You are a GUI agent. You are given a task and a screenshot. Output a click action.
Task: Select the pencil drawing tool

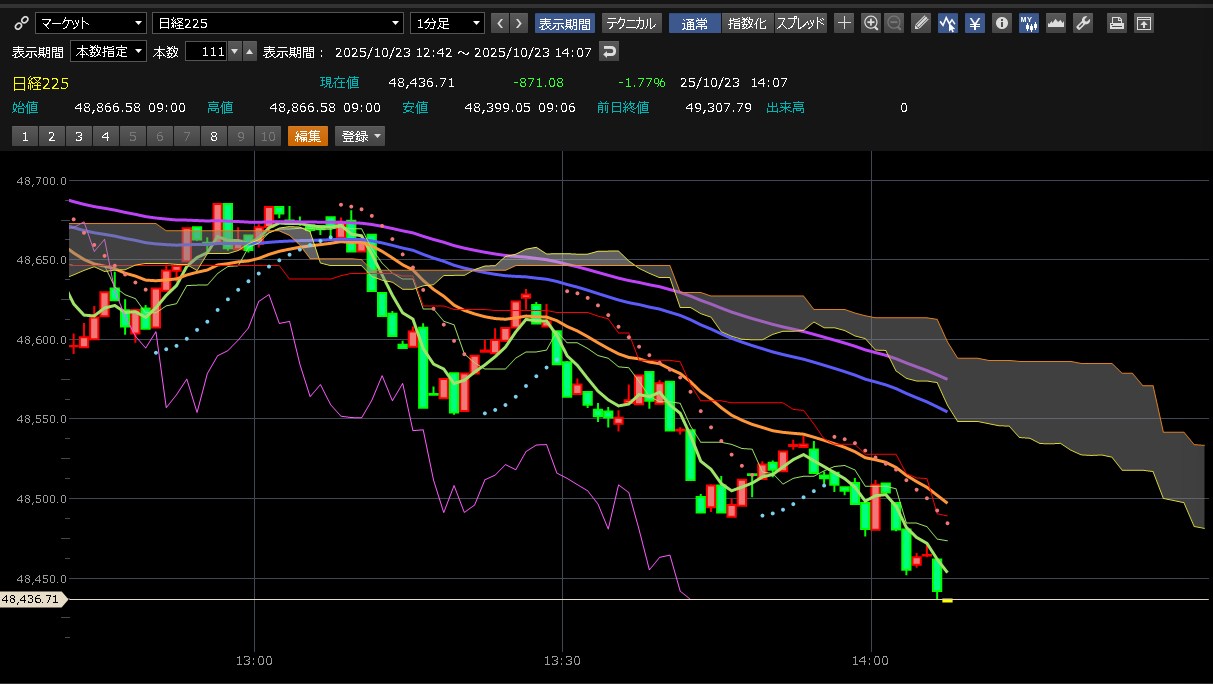pyautogui.click(x=921, y=23)
